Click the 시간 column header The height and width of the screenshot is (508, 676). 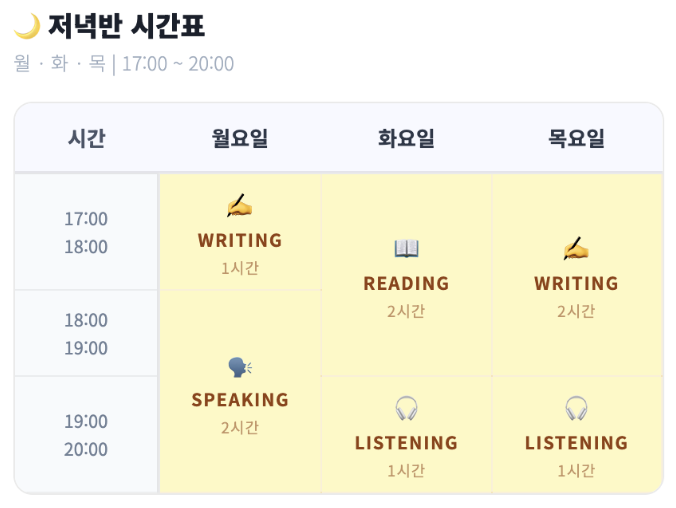point(86,138)
